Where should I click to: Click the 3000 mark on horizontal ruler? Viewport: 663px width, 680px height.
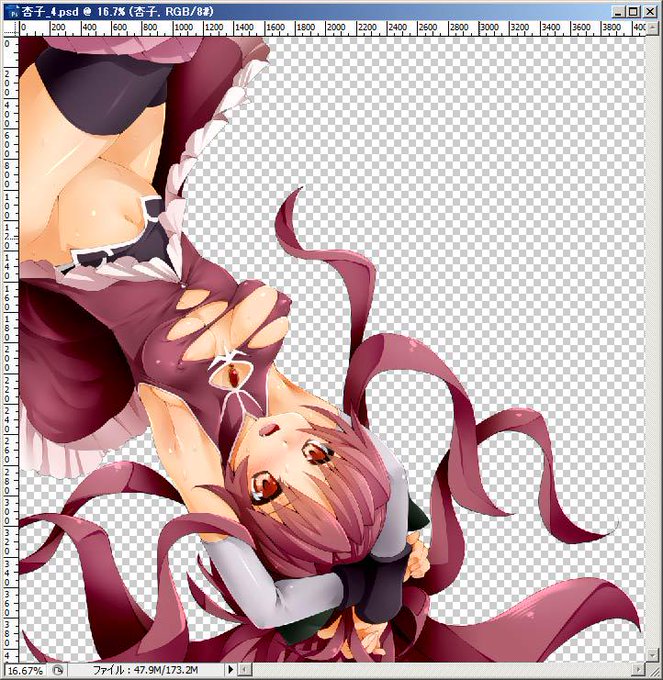[x=489, y=27]
